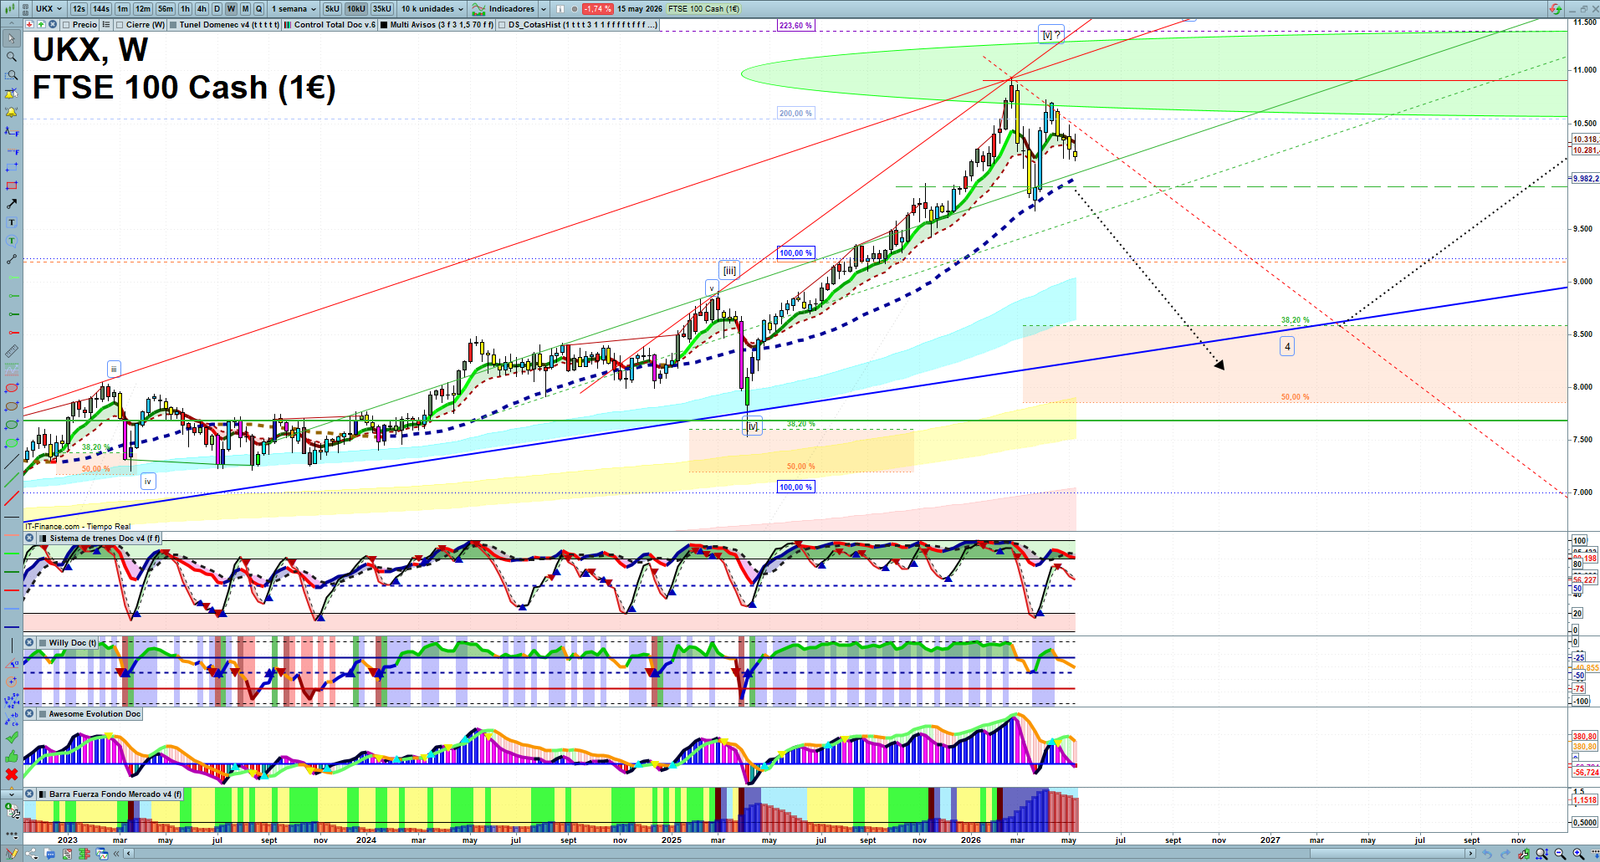Click the red X delete drawings tool

[x=12, y=775]
